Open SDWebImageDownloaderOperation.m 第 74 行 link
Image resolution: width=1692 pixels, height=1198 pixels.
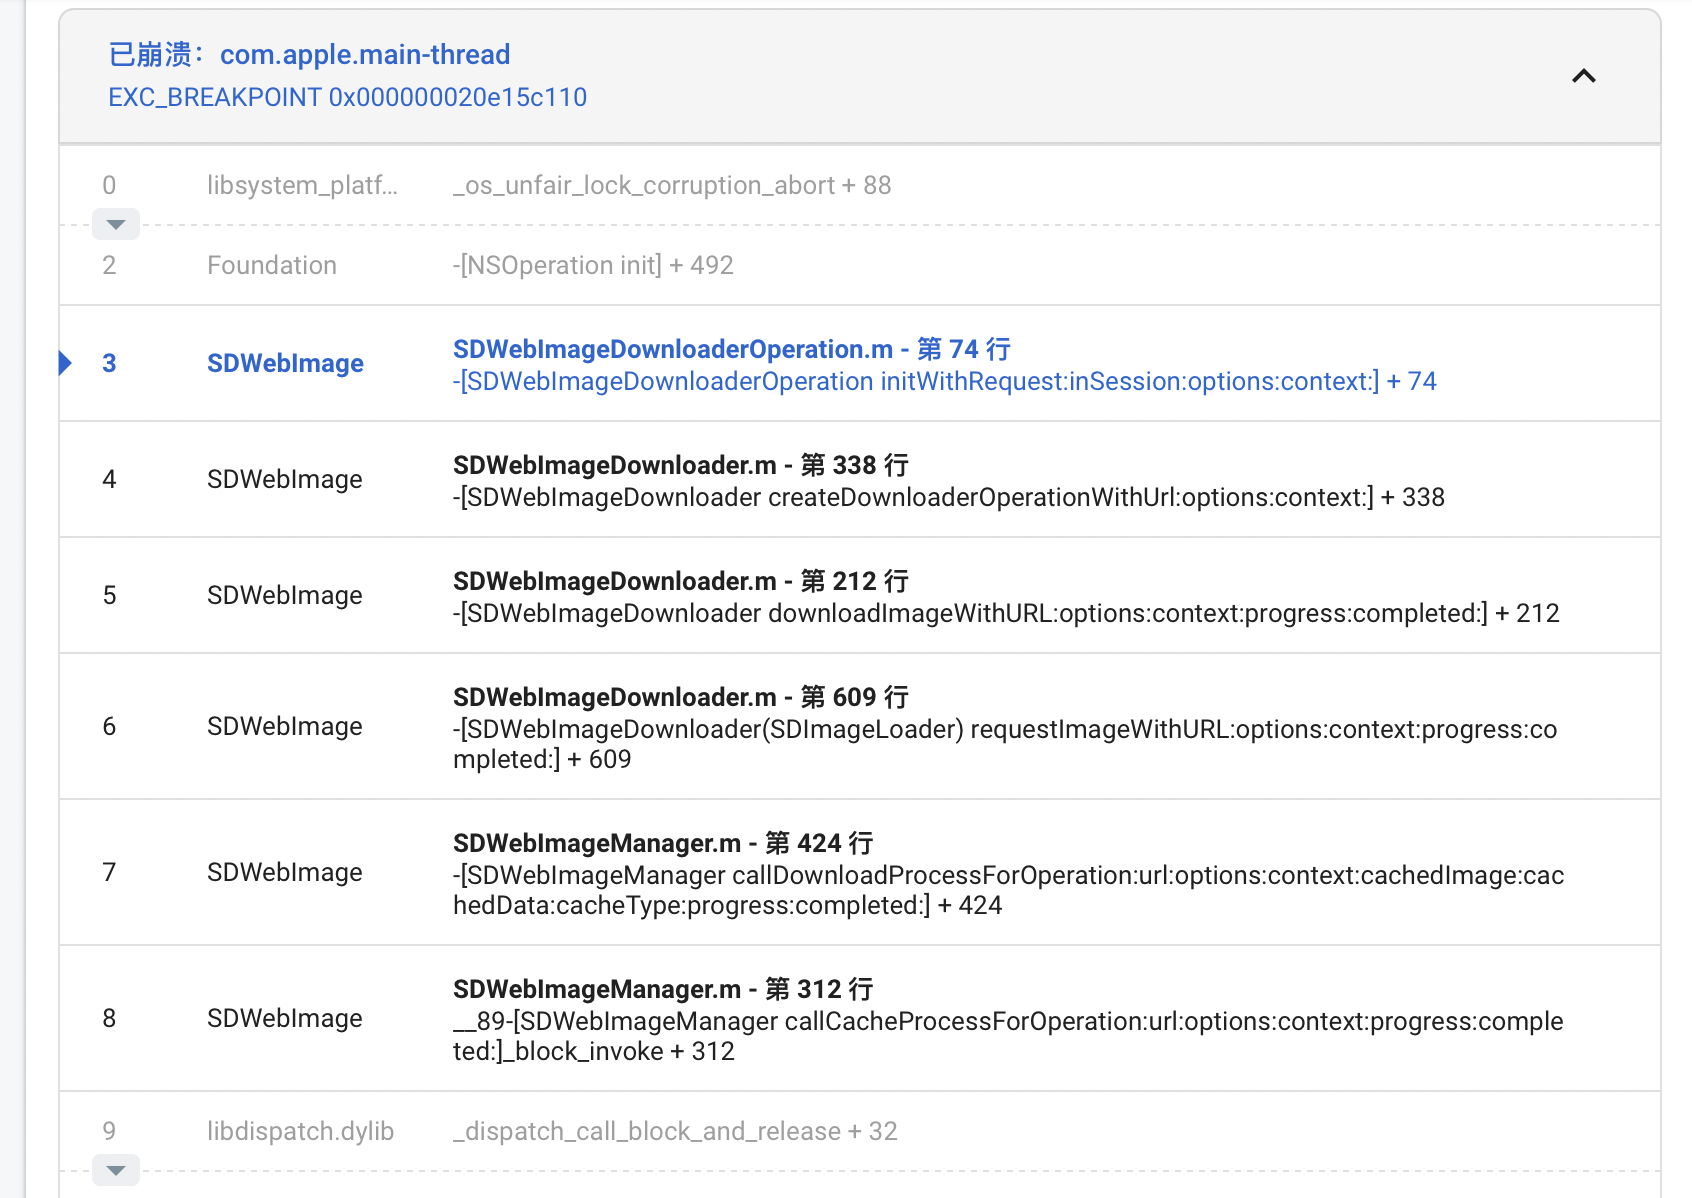point(729,349)
